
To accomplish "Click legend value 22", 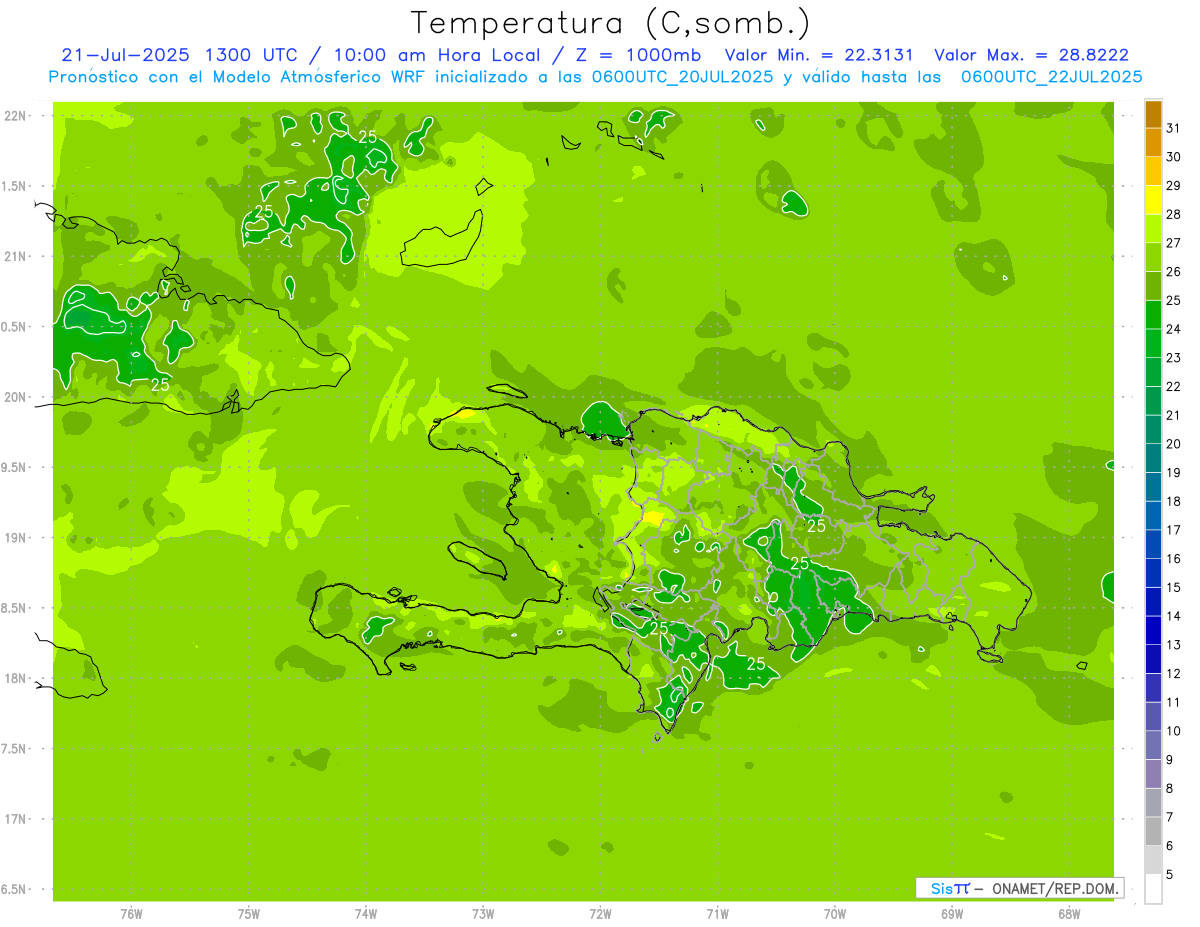I will click(1174, 387).
